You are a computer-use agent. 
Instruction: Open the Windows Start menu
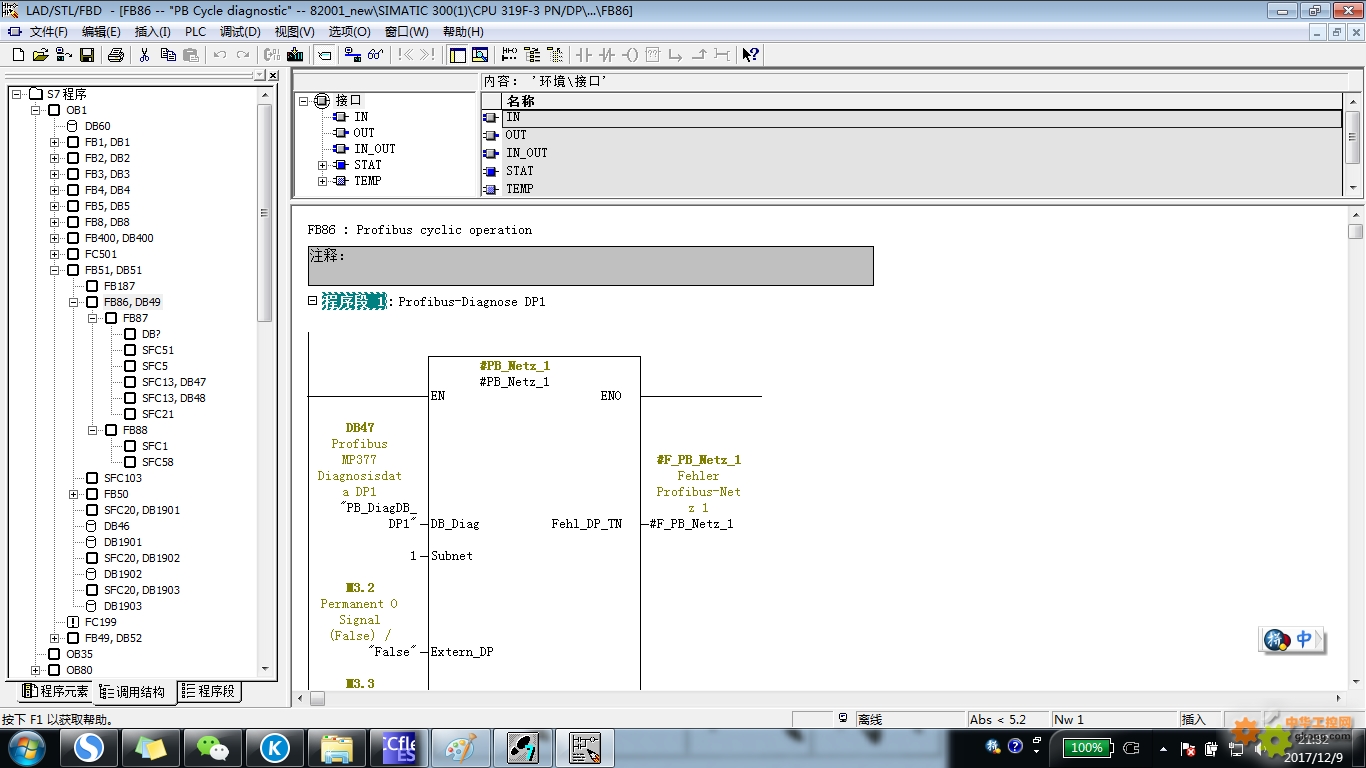click(x=25, y=747)
